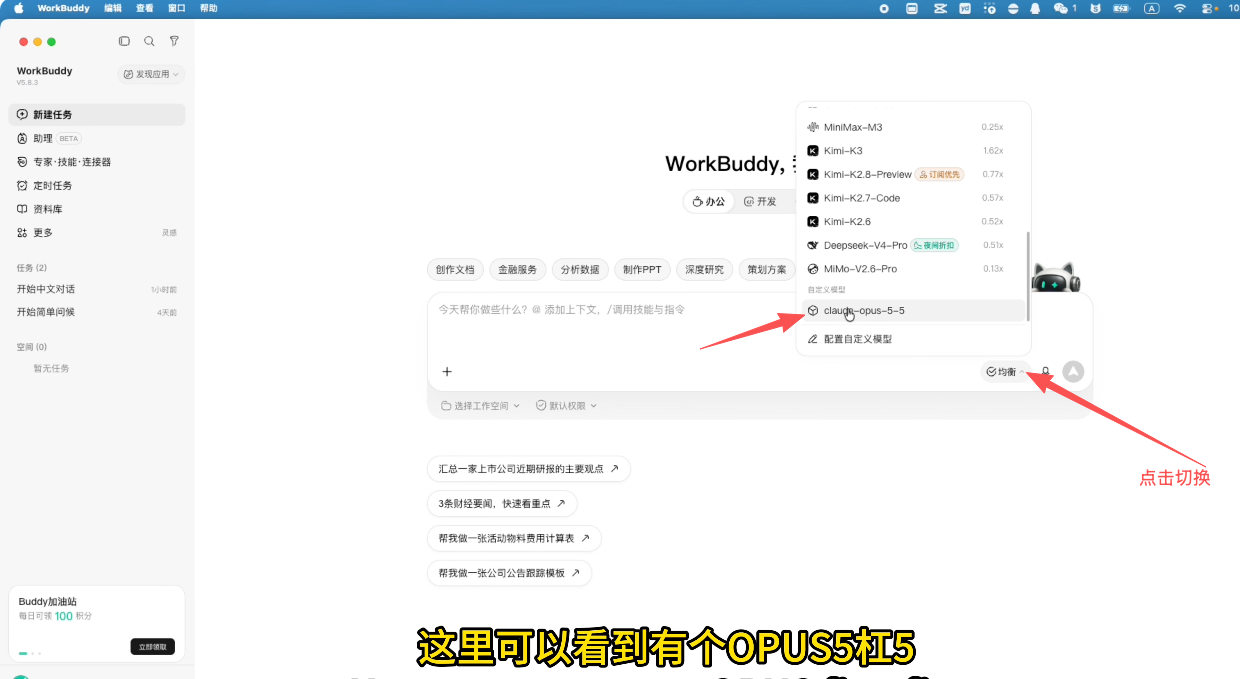Screen dimensions: 1240x679
Task: Choose Kimi-K3 model
Action: 914,151
